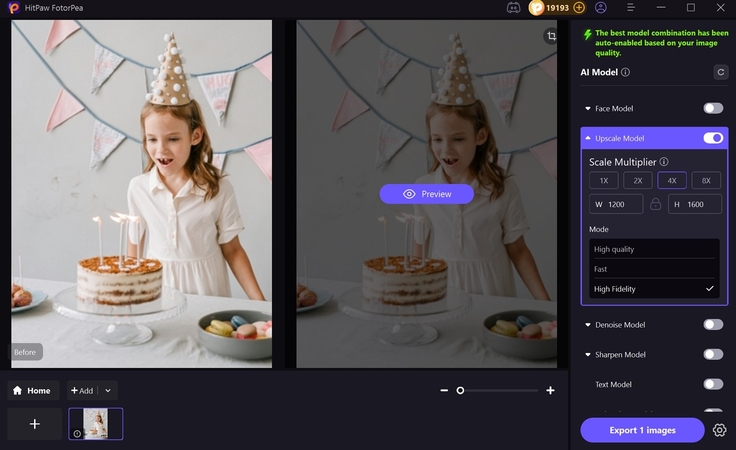Click the Home house icon
This screenshot has height=450, width=736.
[17, 390]
